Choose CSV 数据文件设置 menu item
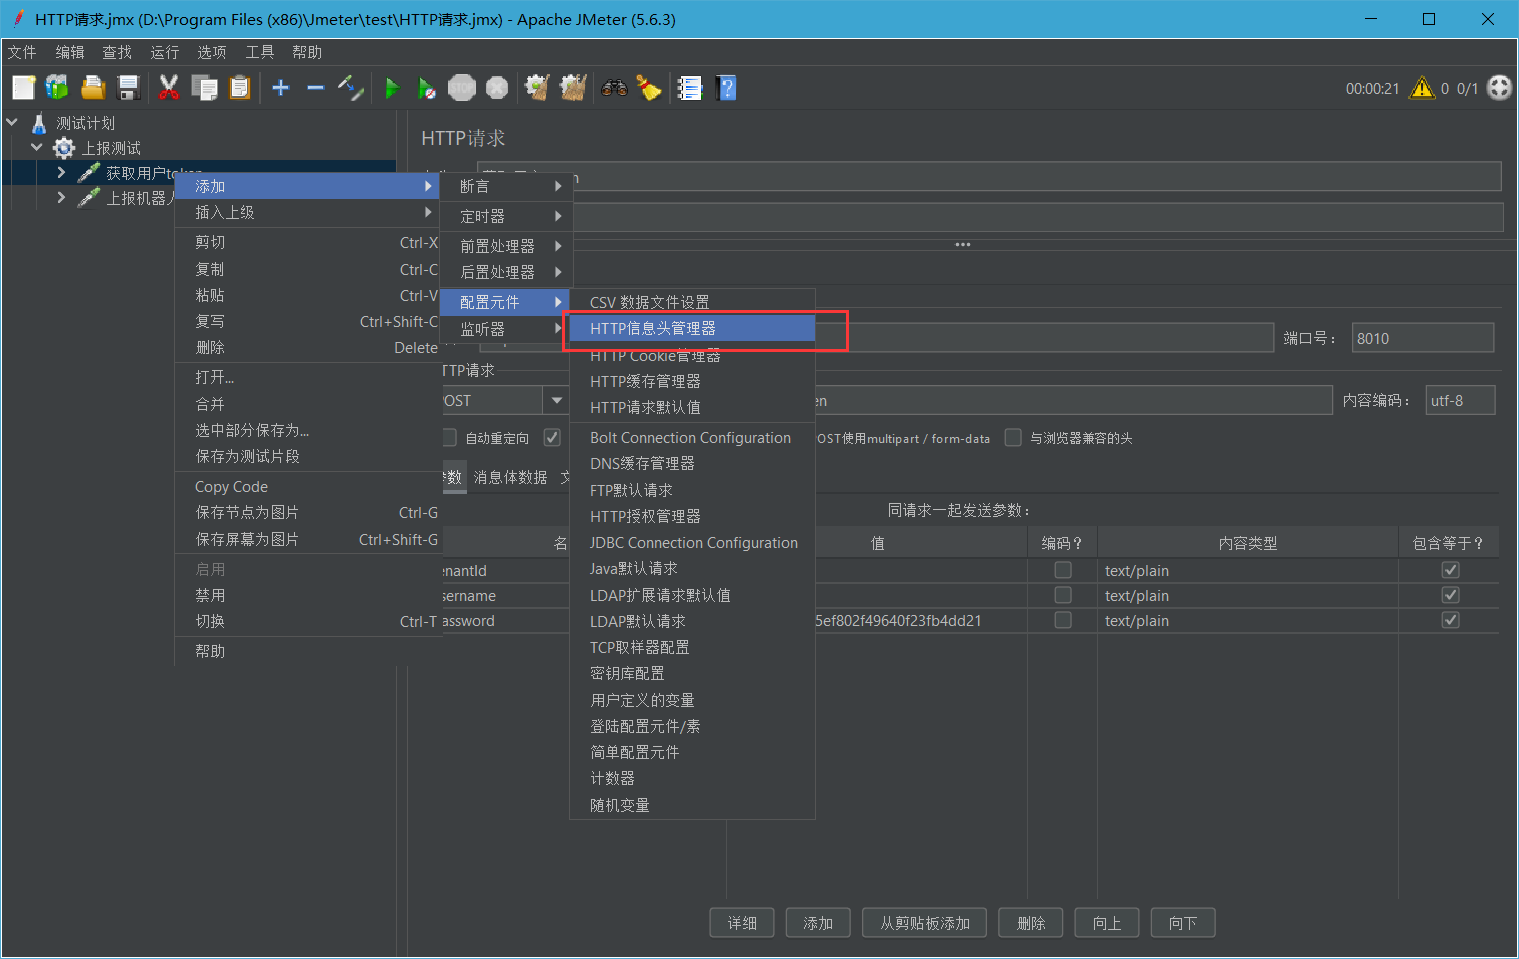The height and width of the screenshot is (959, 1519). [x=692, y=302]
